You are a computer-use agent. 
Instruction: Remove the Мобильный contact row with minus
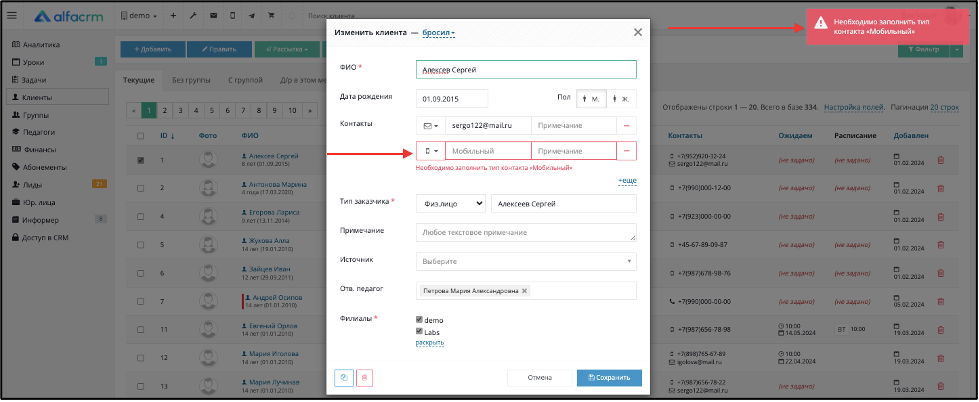pyautogui.click(x=626, y=151)
